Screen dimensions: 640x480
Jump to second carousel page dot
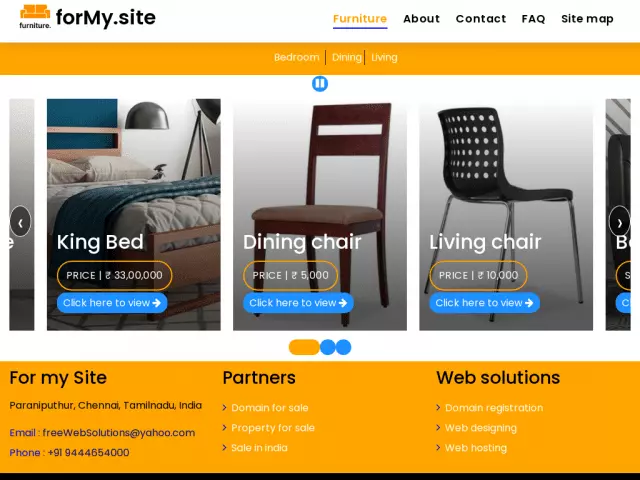click(x=327, y=347)
